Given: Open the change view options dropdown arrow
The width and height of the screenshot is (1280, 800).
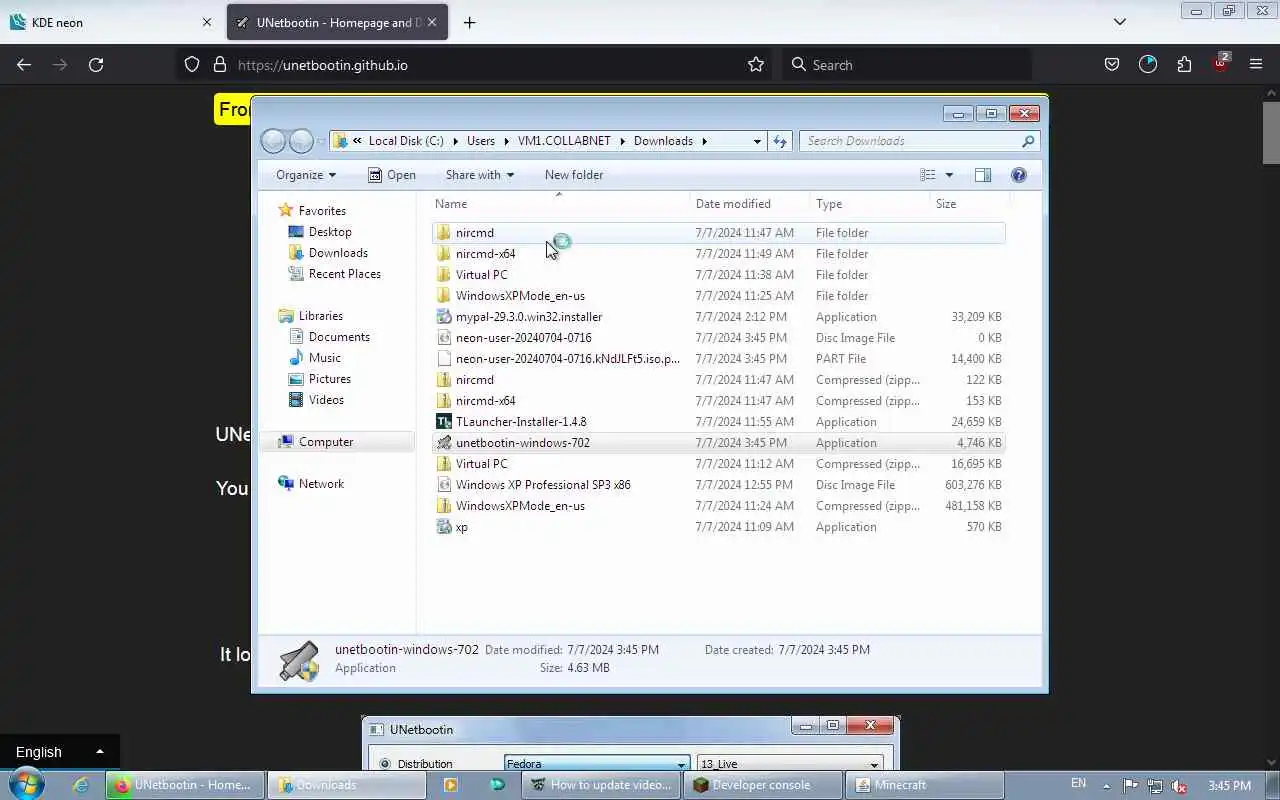Looking at the screenshot, I should click(x=949, y=175).
